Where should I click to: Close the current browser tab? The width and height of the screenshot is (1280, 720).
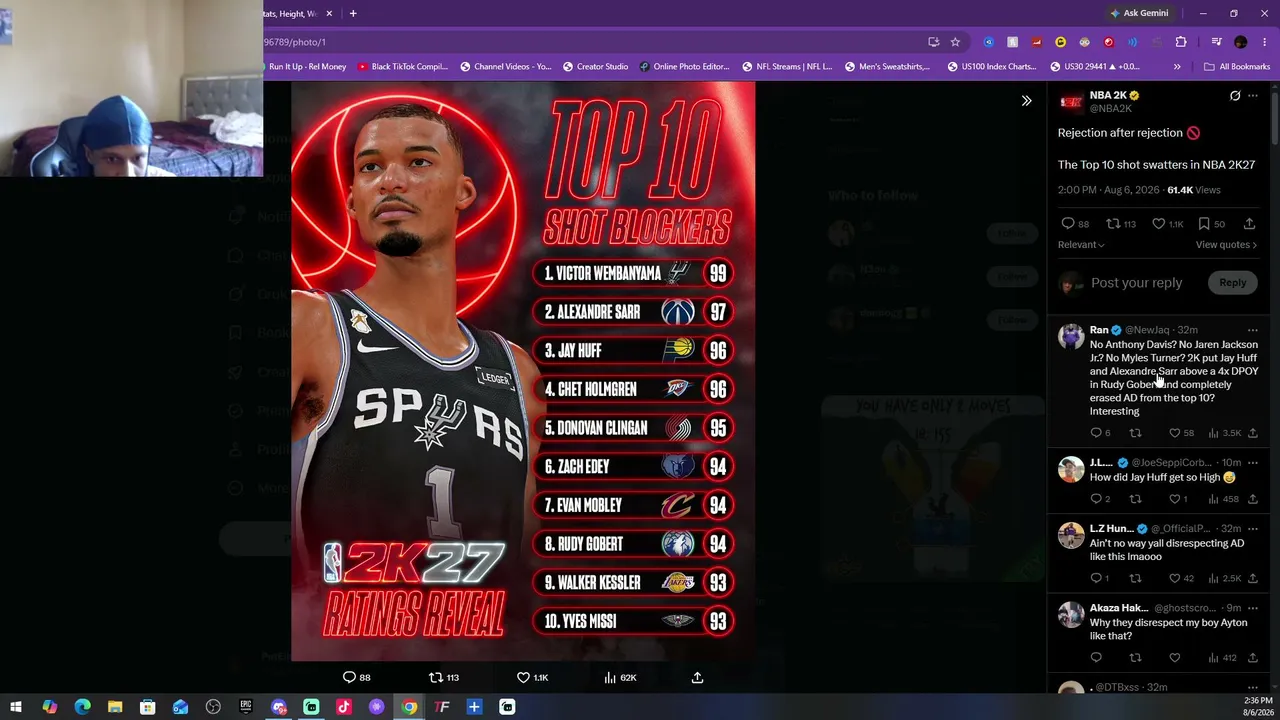330,14
